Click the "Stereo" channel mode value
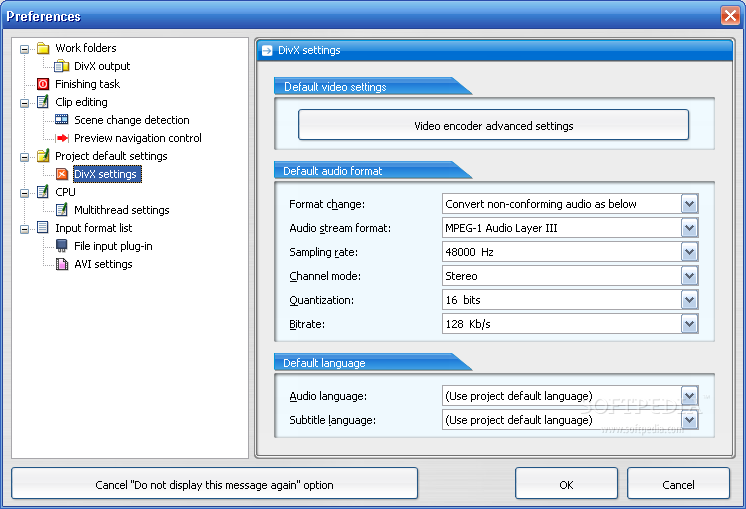Screen dimensions: 746x509 461,276
